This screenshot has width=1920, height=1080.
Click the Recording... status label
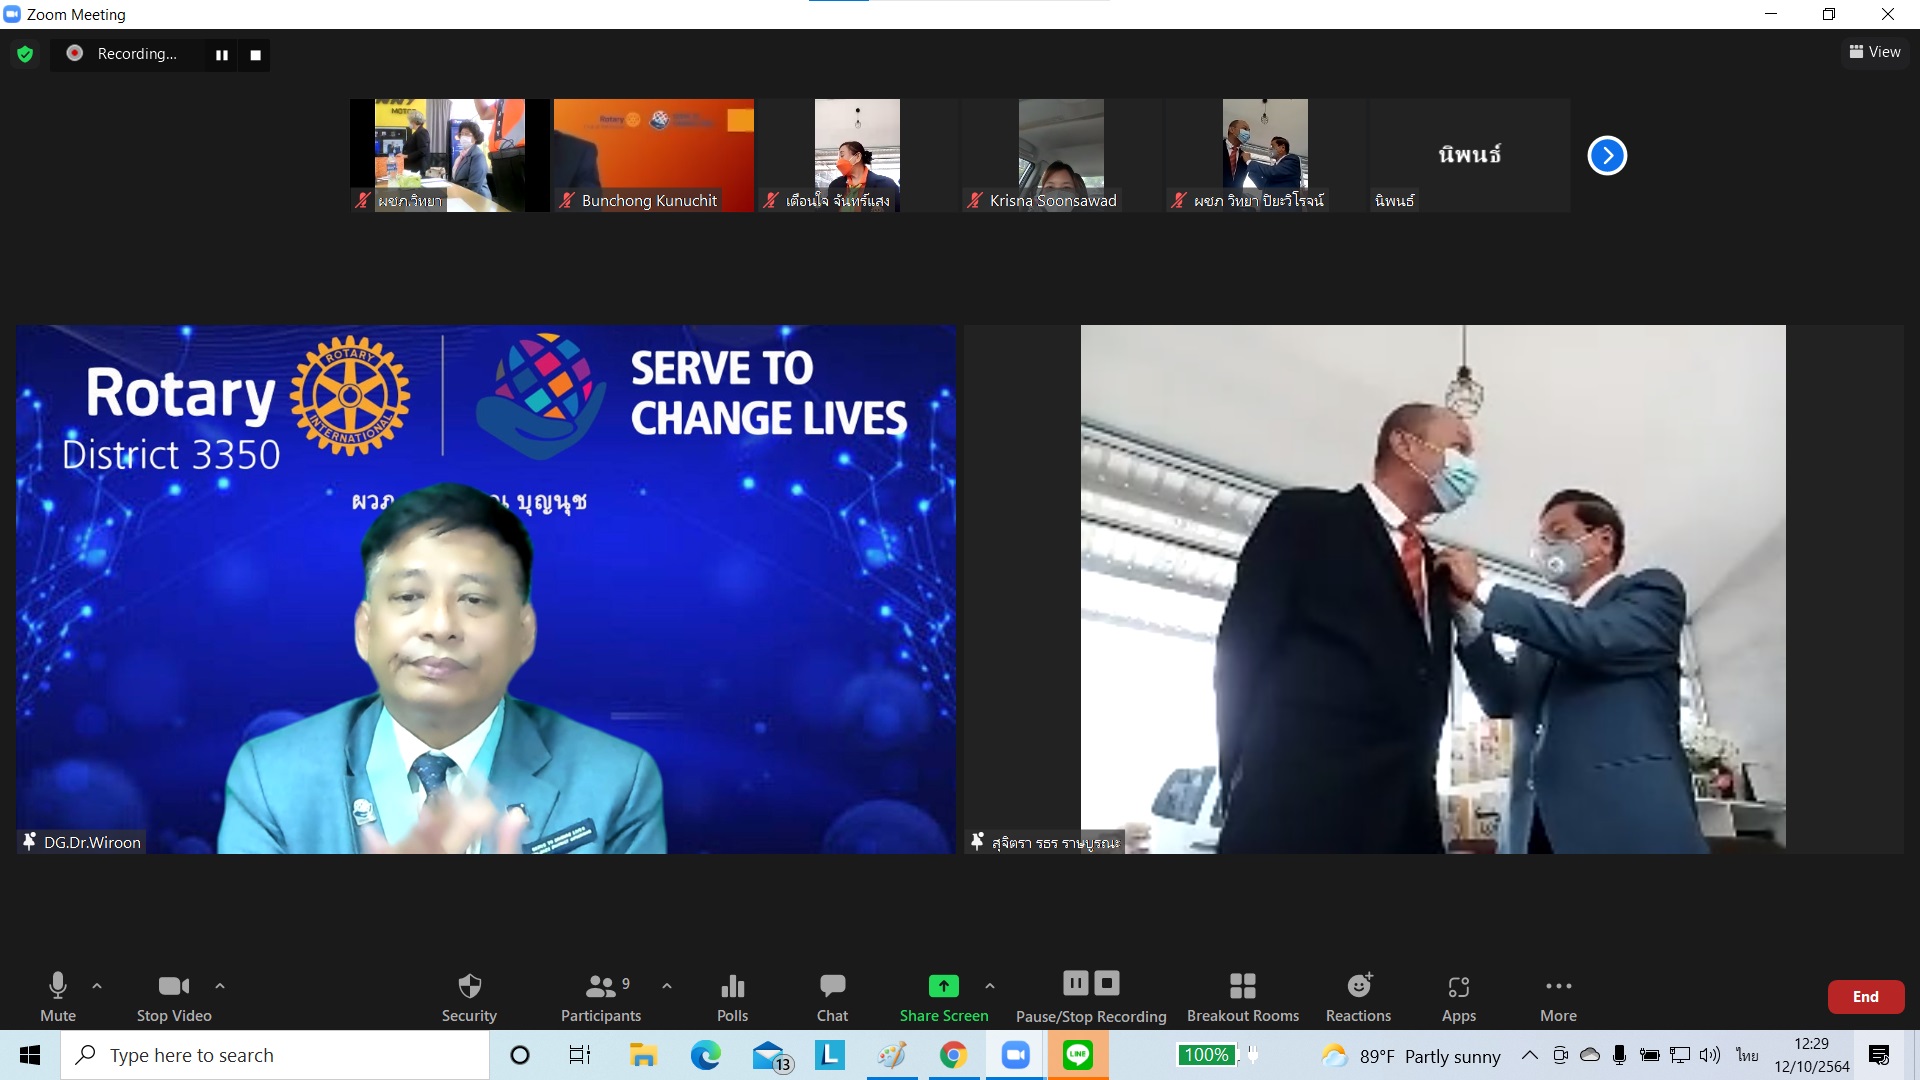[137, 54]
